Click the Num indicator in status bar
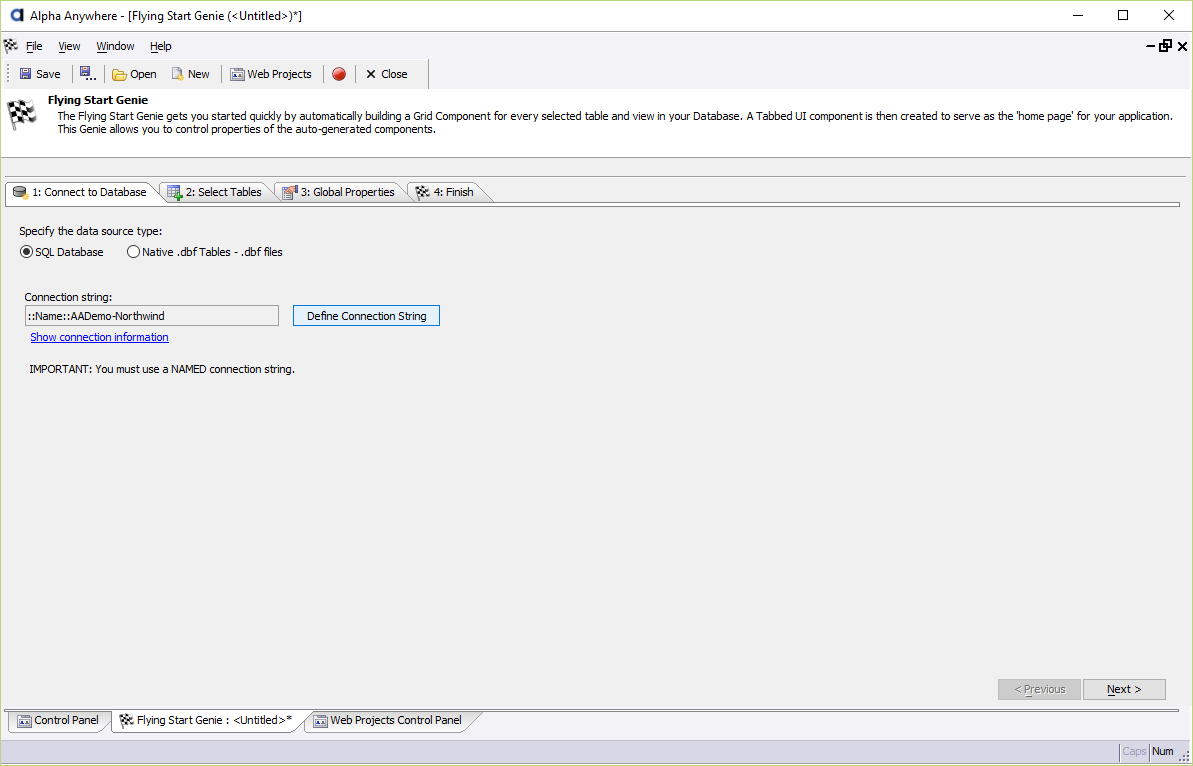Screen dimensions: 1193x766 tap(1163, 752)
